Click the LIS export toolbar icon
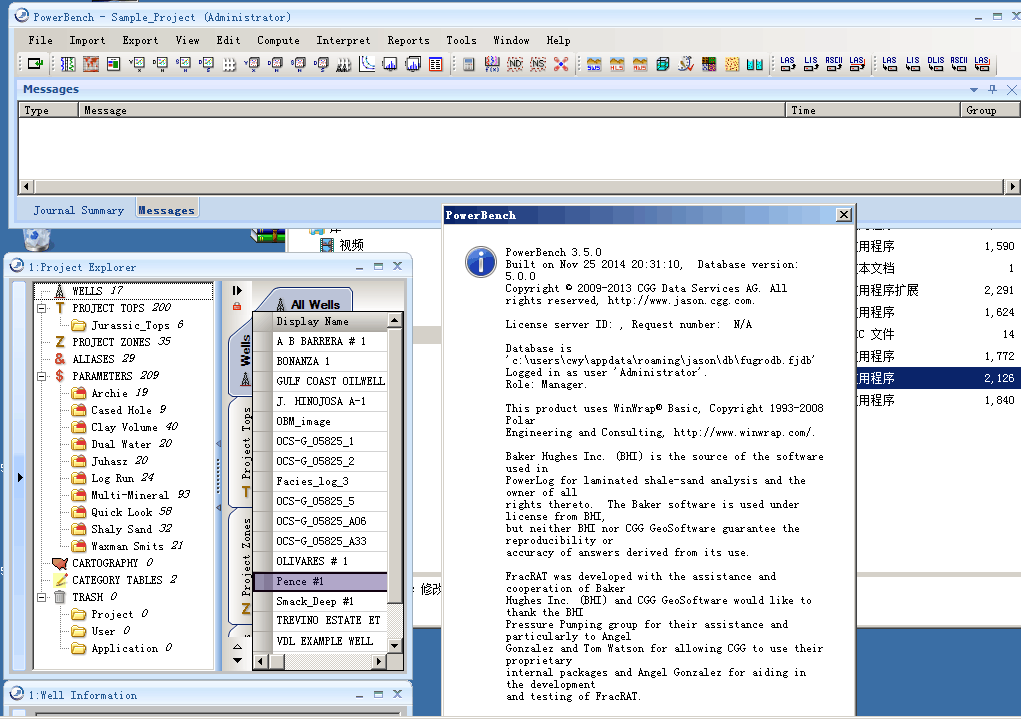The height and width of the screenshot is (719, 1021). [811, 63]
